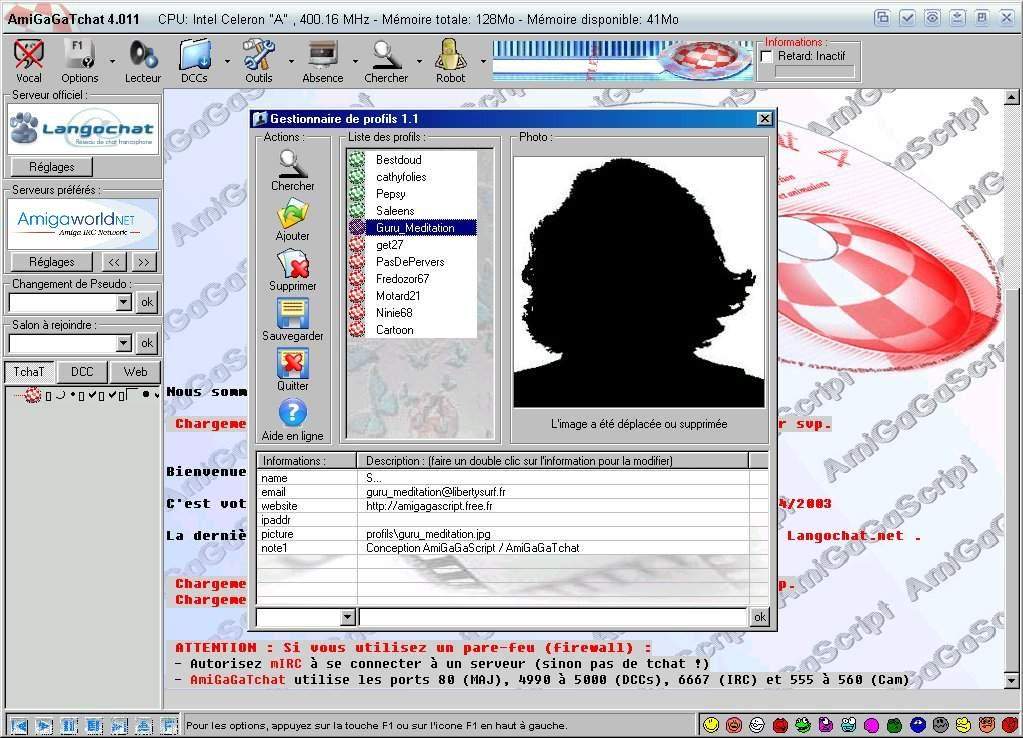Expand the dropdown arrow beside Outils
This screenshot has width=1023, height=738.
tap(291, 61)
